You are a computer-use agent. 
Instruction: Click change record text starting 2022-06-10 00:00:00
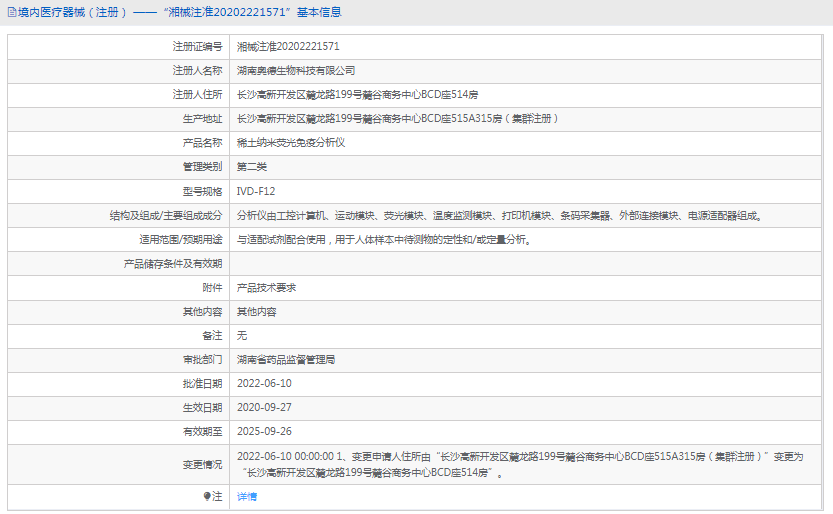point(520,465)
